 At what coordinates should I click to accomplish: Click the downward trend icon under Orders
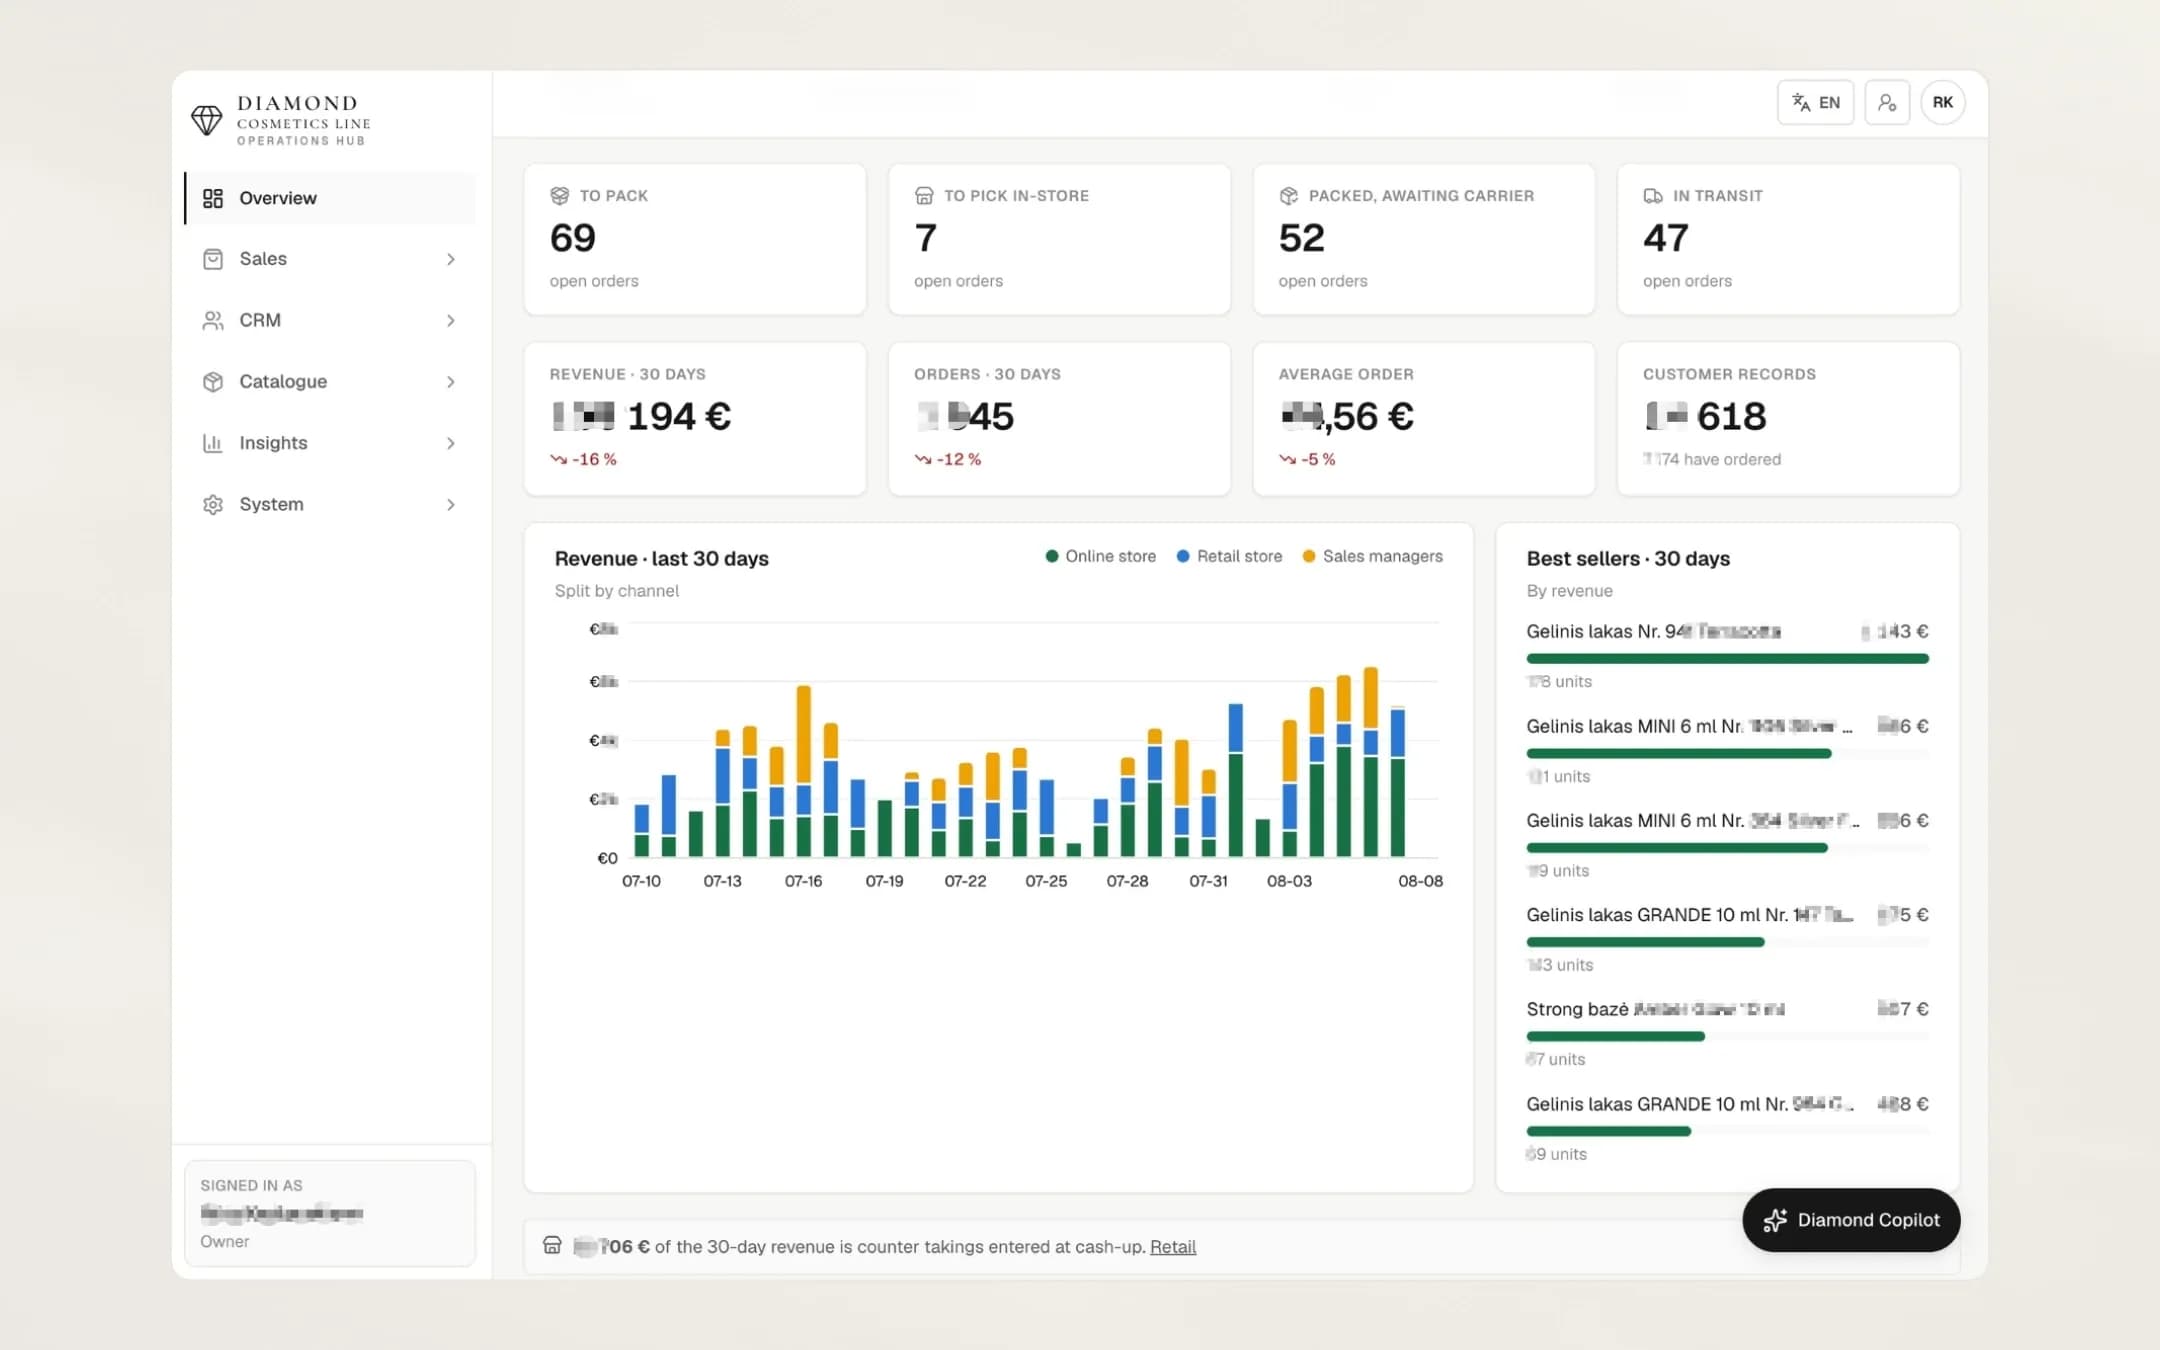point(923,460)
